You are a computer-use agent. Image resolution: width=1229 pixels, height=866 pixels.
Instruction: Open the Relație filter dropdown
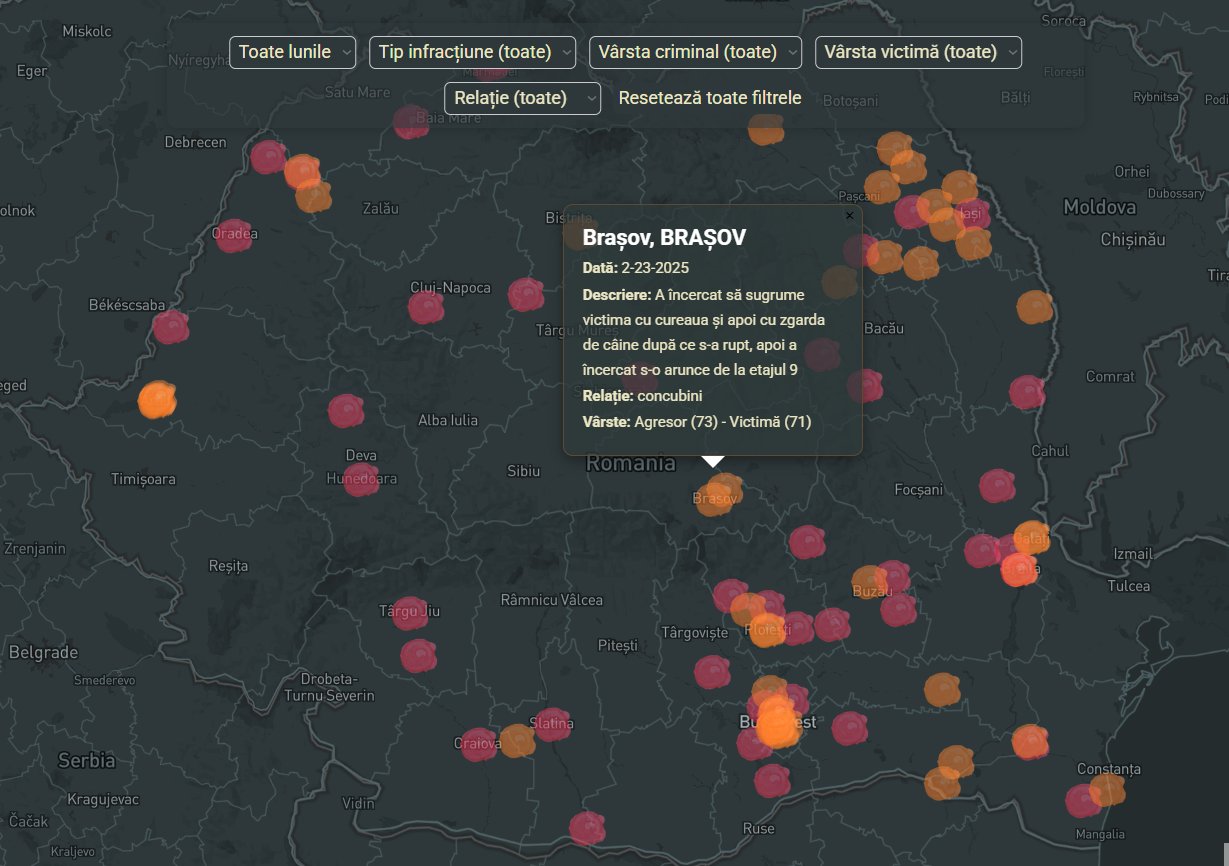[x=522, y=98]
